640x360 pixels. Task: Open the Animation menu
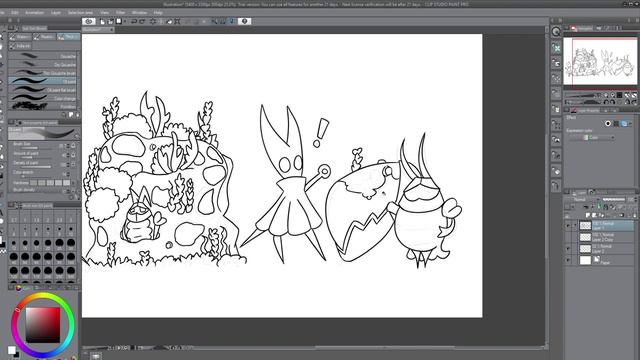click(x=34, y=13)
